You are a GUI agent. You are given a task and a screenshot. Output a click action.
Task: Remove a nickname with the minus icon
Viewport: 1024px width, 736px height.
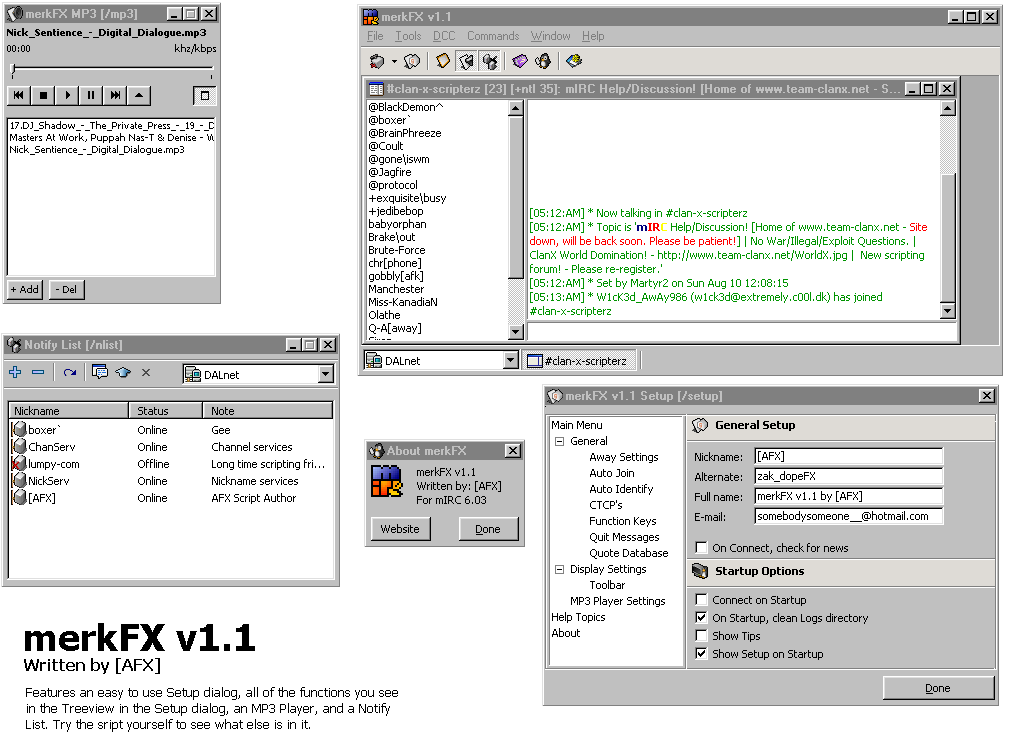[38, 372]
